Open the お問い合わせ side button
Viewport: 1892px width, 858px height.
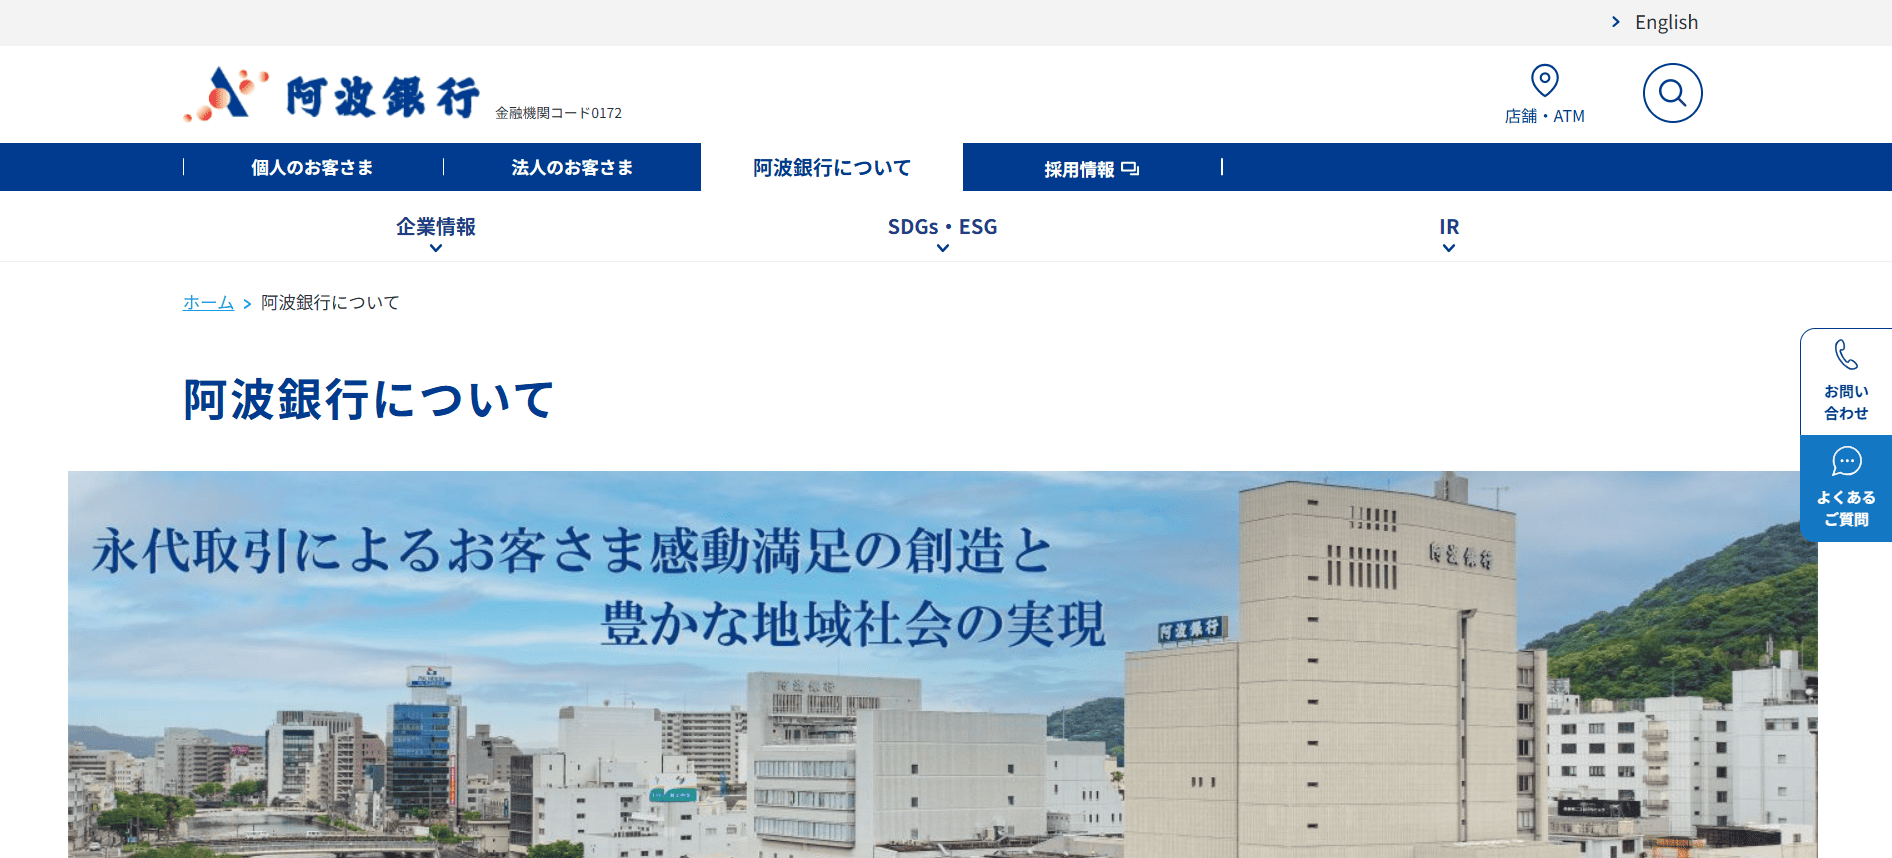[1846, 382]
